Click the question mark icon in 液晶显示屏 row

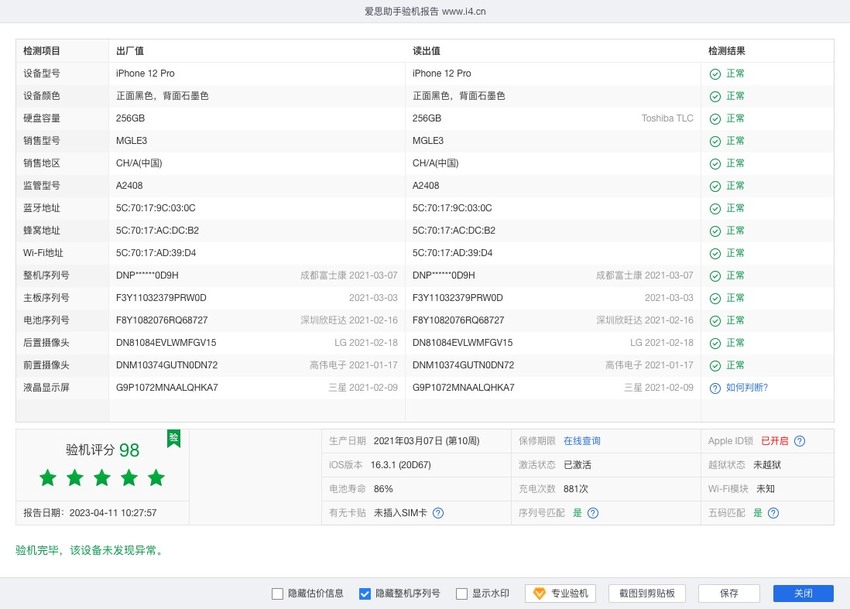[715, 388]
